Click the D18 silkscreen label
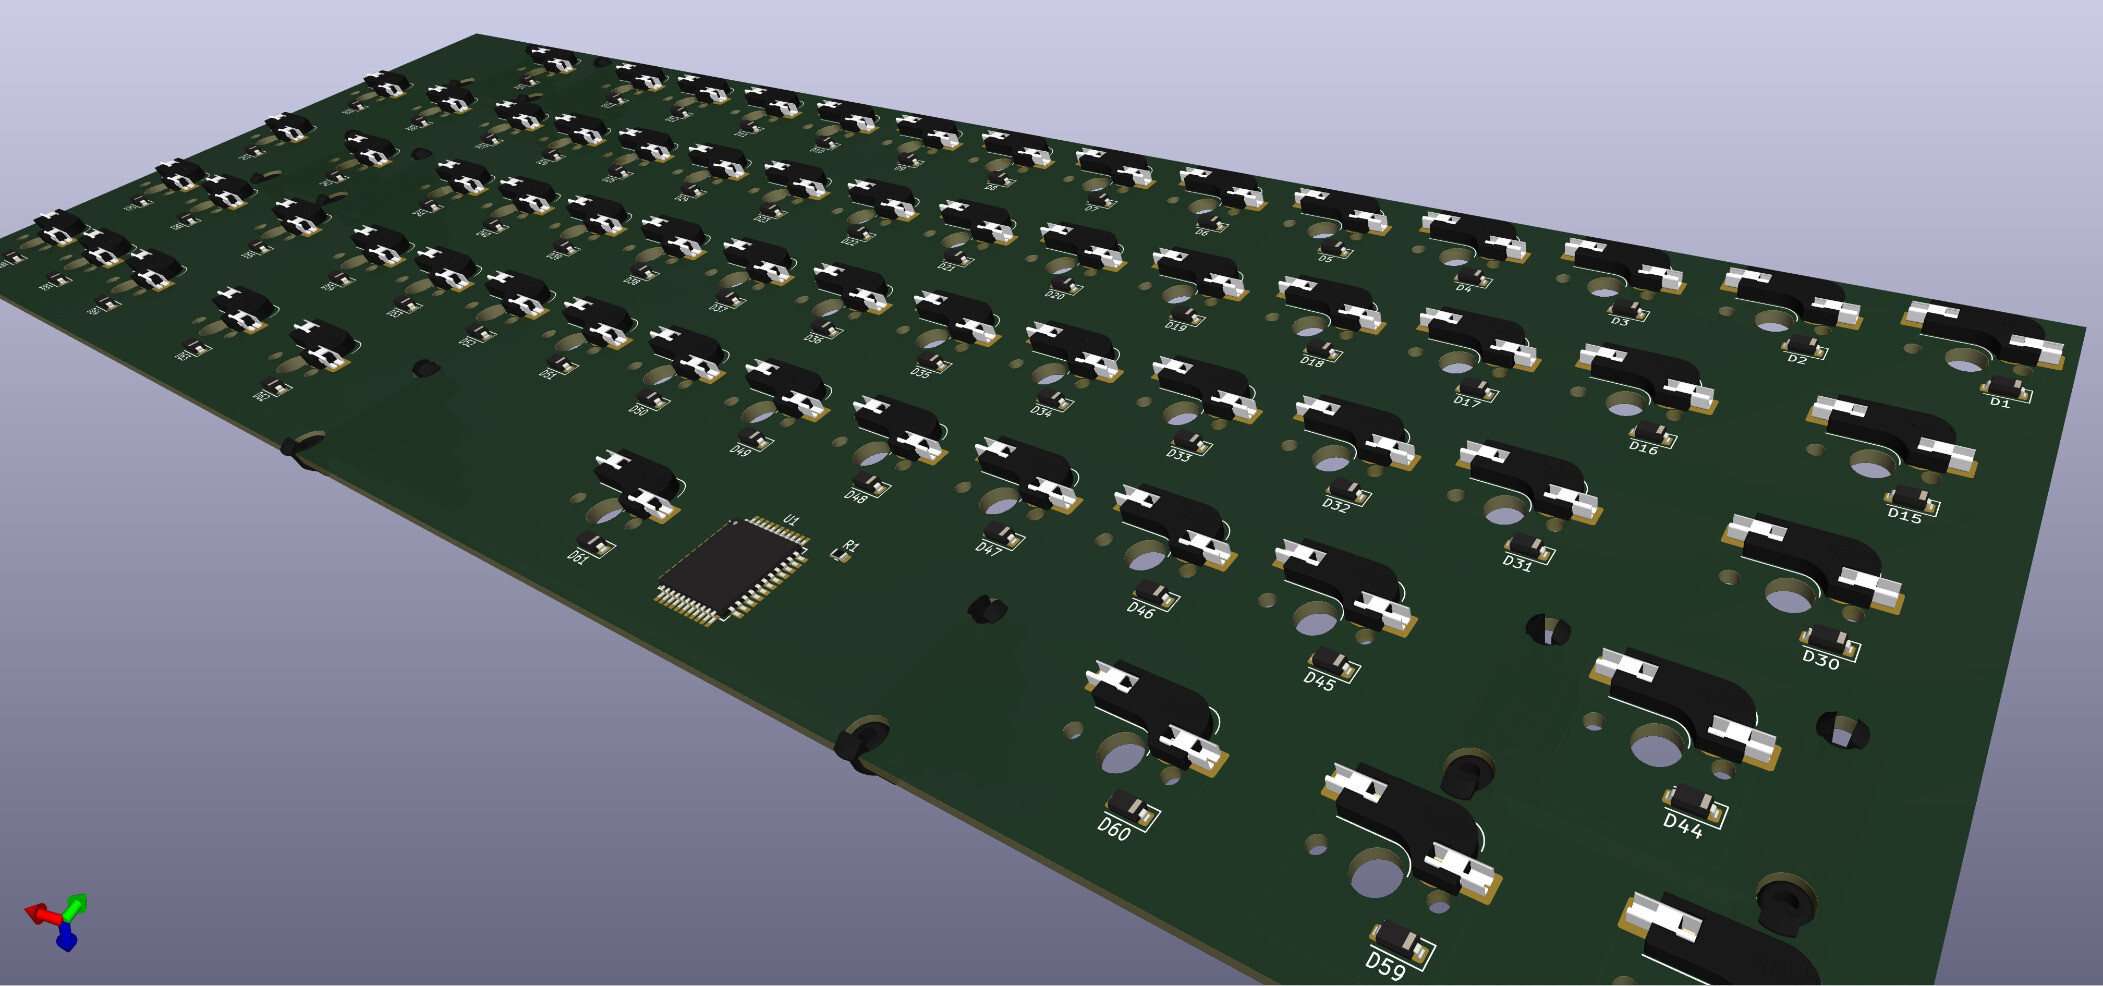The height and width of the screenshot is (986, 2103). point(1312,361)
